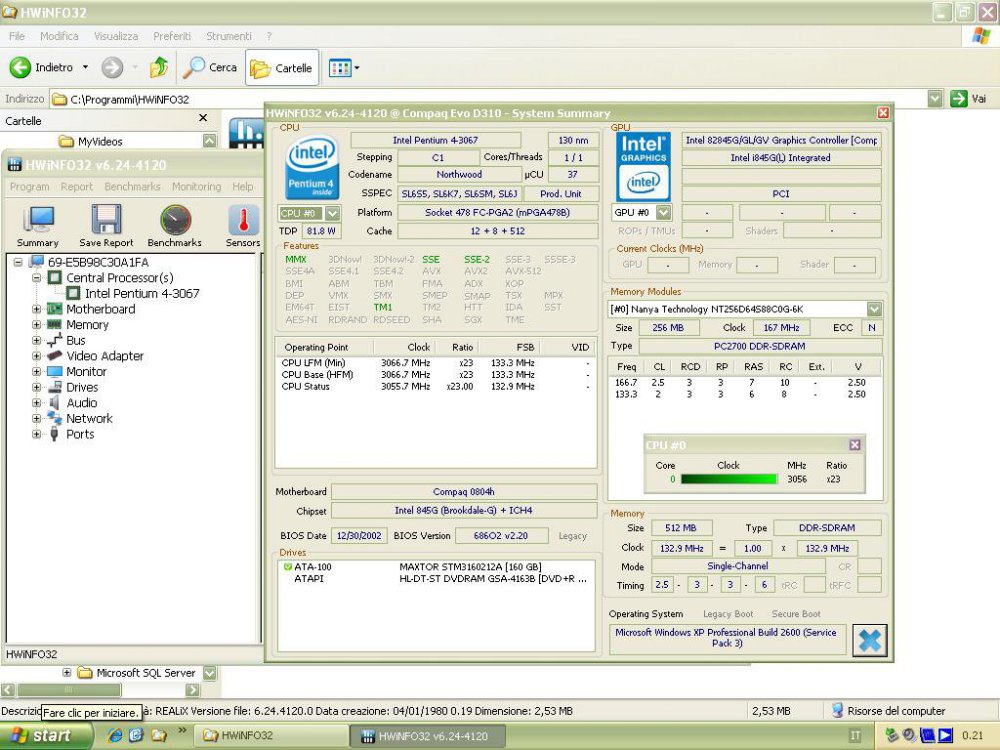Viewport: 1000px width, 750px height.
Task: Toggle the Cartelle folders panel
Action: tap(281, 68)
